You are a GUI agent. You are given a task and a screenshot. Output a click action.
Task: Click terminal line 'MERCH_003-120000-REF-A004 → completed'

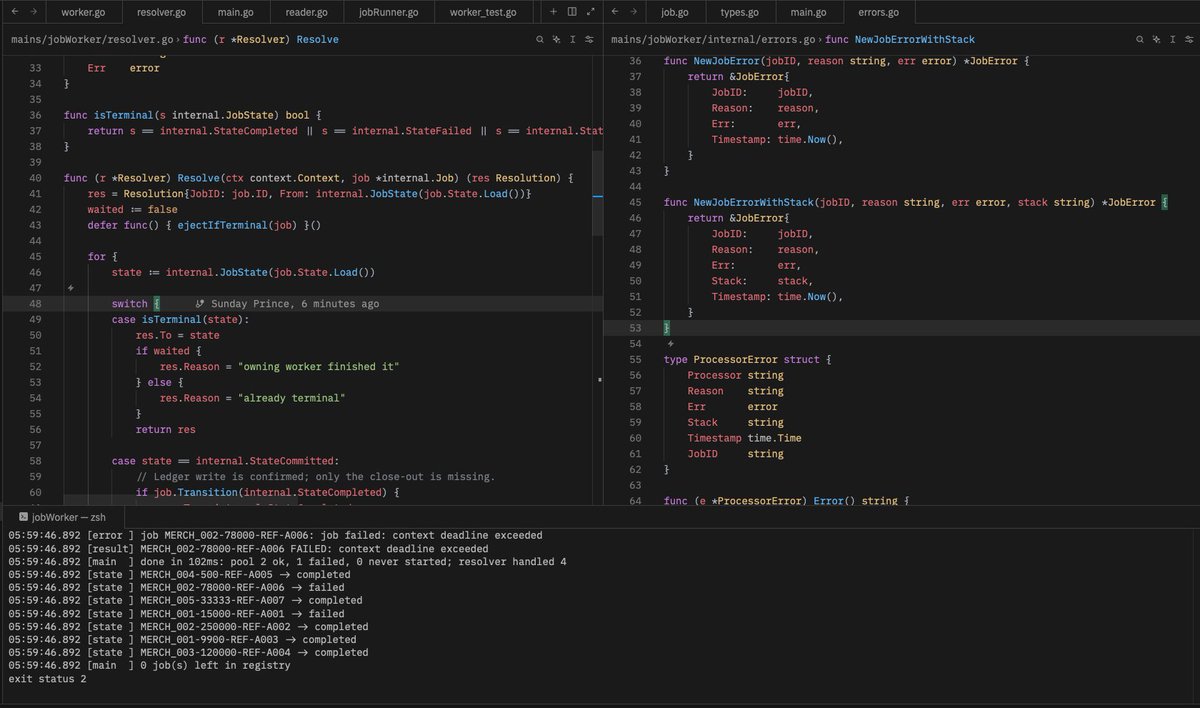(188, 653)
